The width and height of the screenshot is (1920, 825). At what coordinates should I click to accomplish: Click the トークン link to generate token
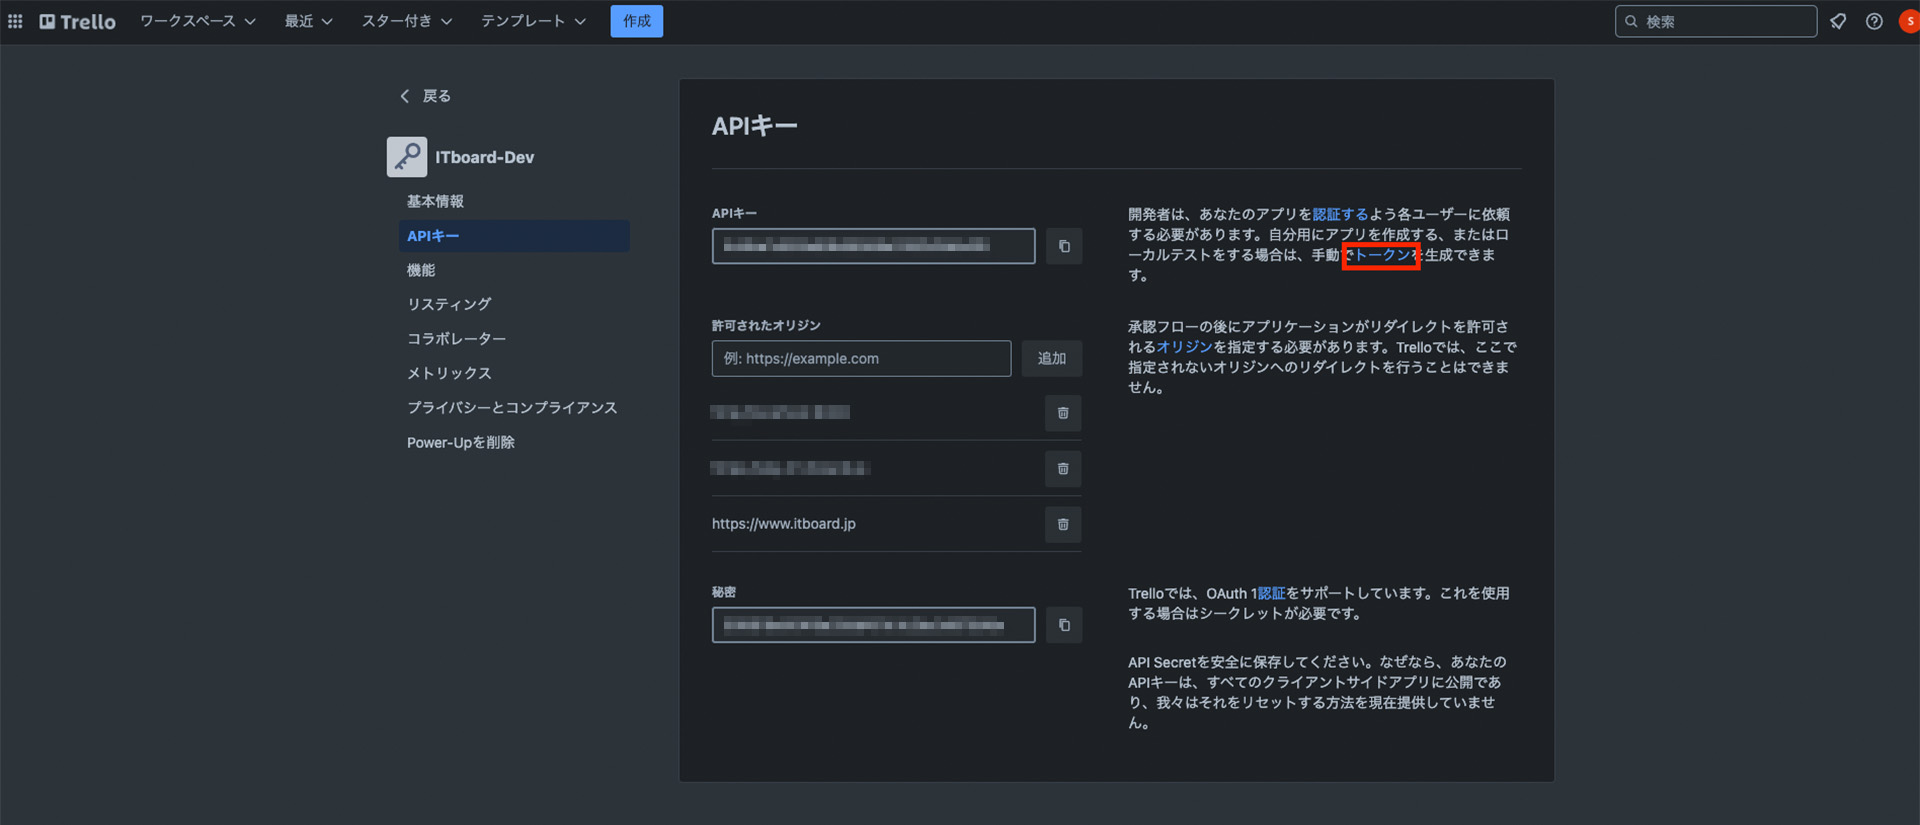[x=1382, y=255]
